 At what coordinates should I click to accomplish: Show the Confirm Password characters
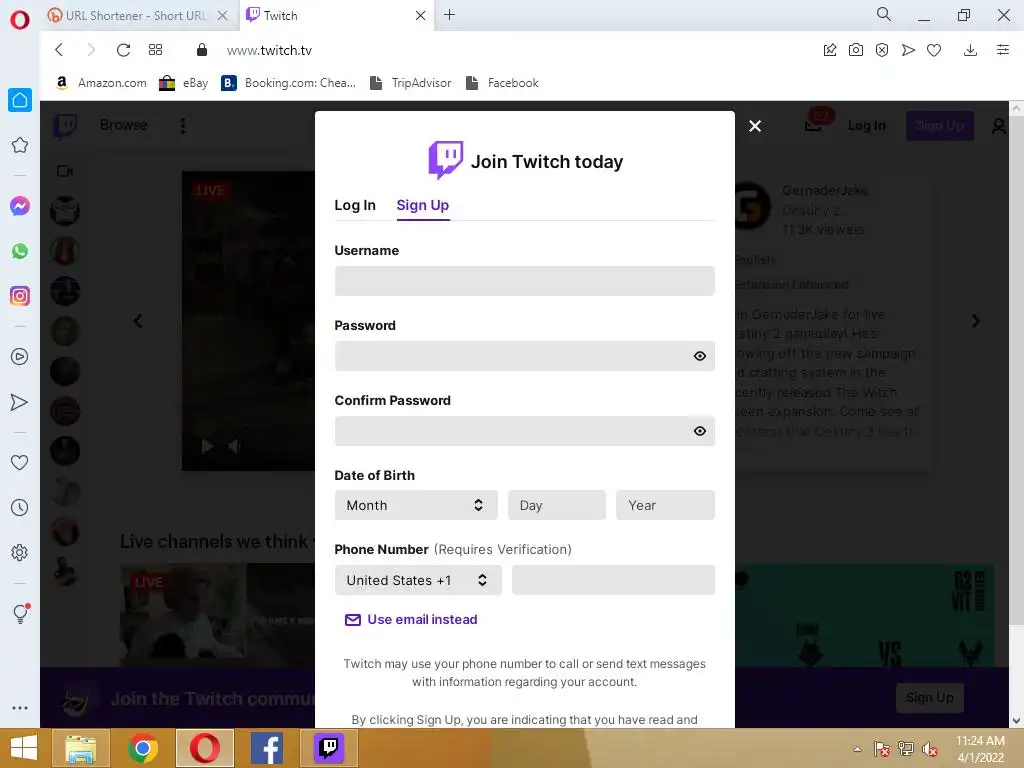(699, 431)
